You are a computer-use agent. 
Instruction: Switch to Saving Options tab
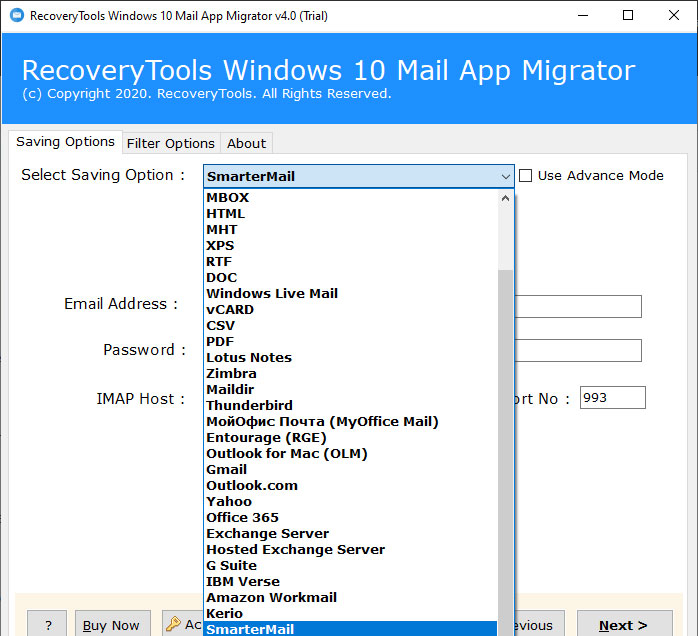tap(65, 142)
